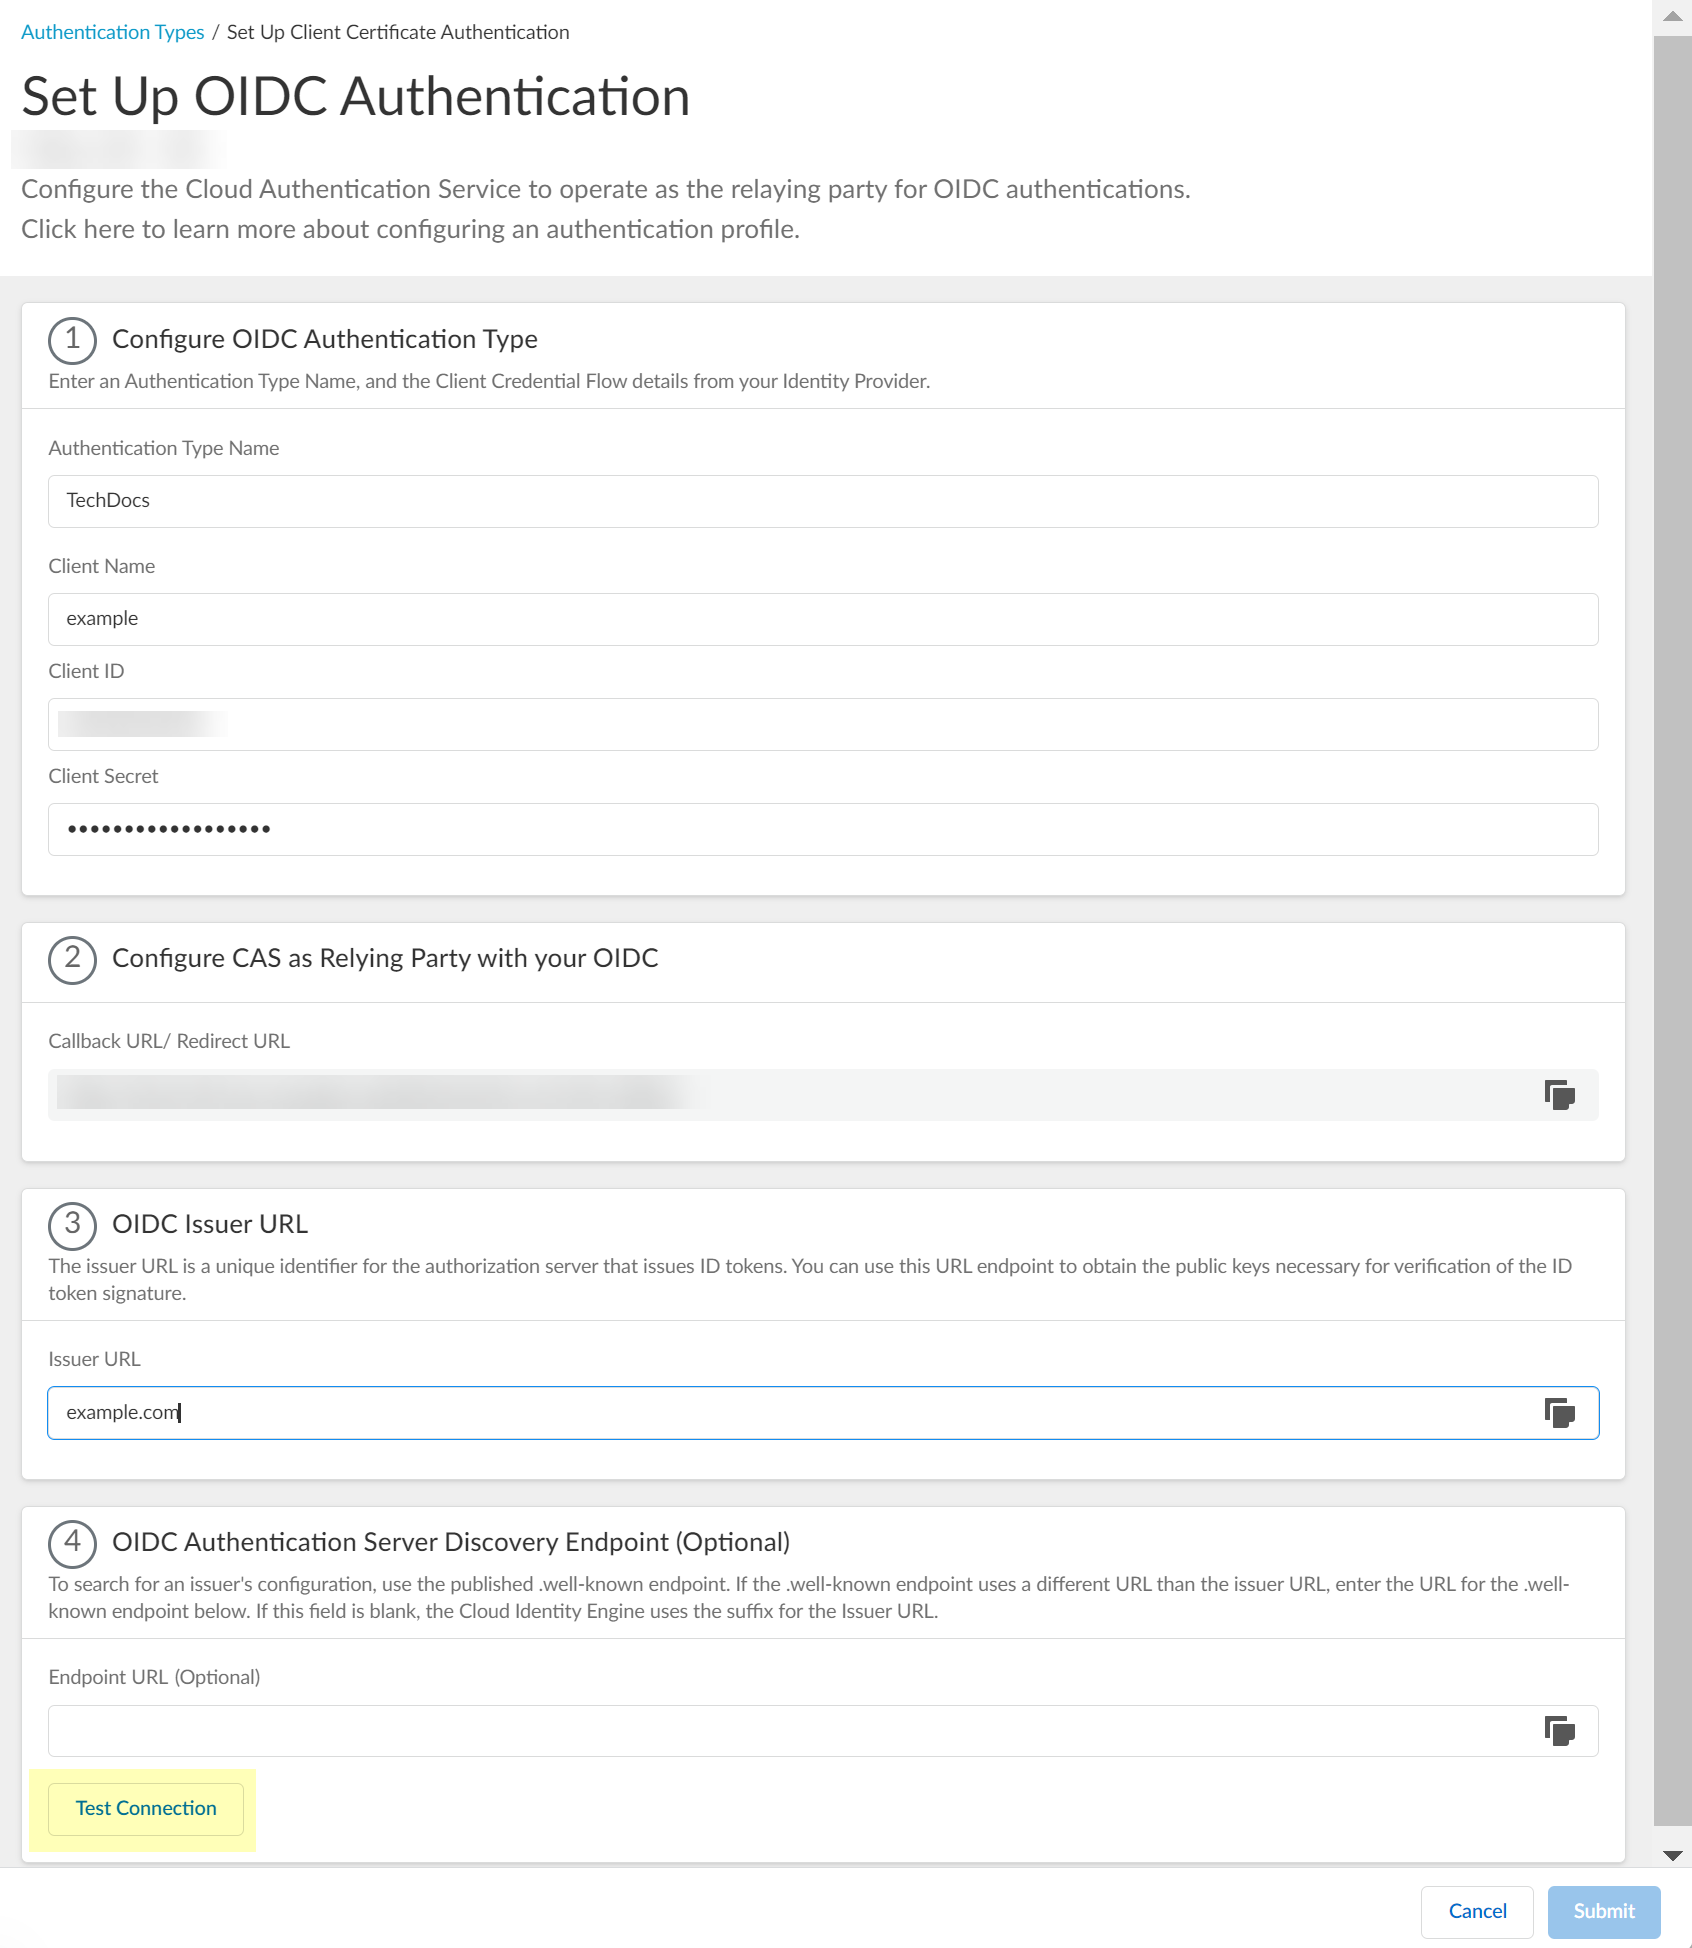Submit the OIDC authentication form
Viewport: 1692px width, 1948px height.
[x=1603, y=1911]
